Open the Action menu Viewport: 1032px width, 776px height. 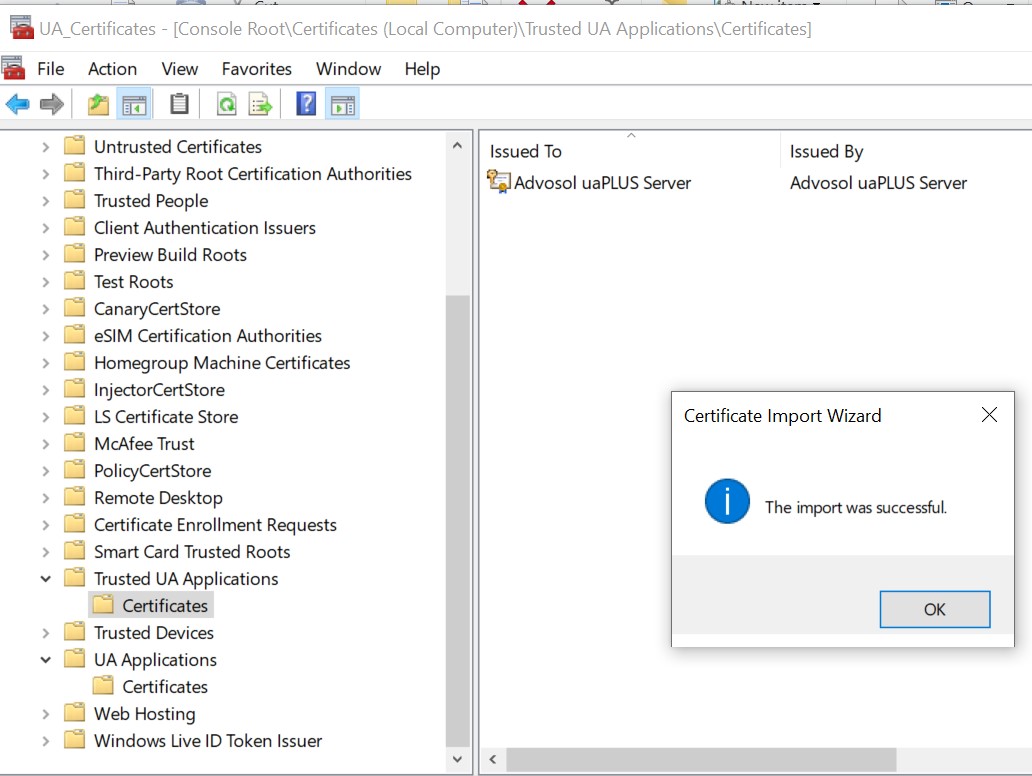coord(112,69)
